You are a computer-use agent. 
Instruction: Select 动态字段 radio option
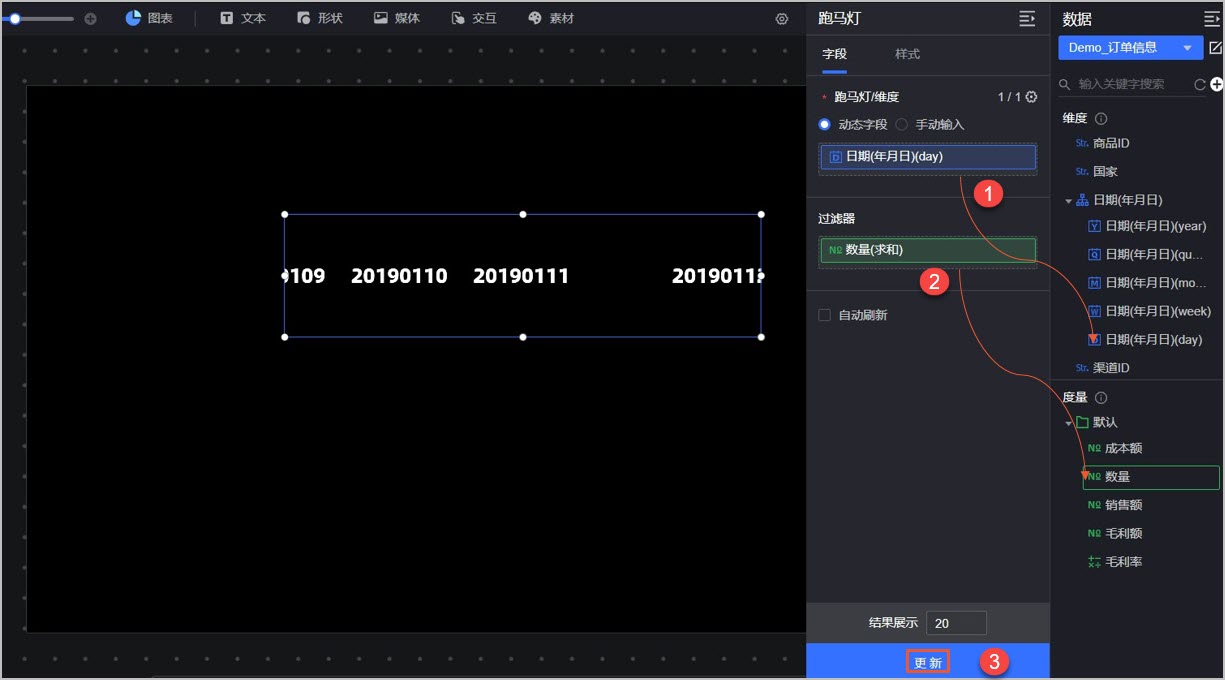824,125
